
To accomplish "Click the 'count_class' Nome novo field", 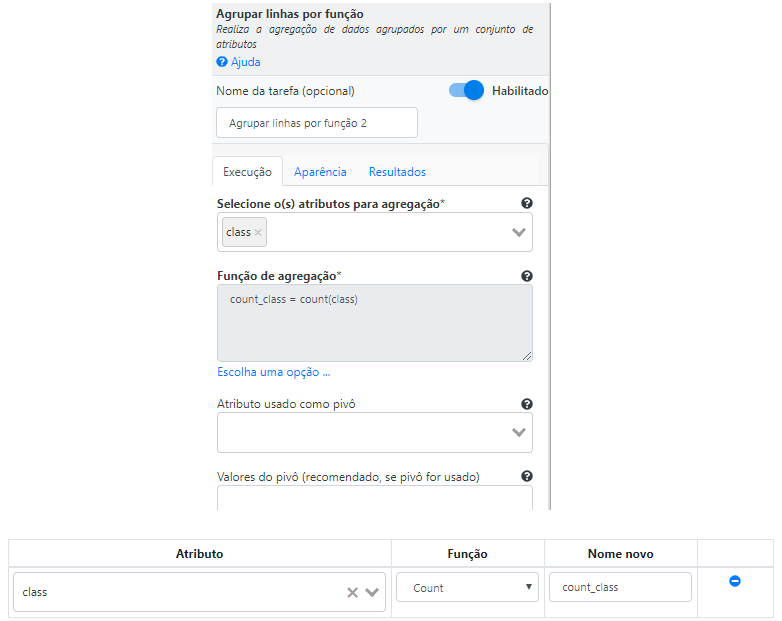I will pyautogui.click(x=620, y=587).
